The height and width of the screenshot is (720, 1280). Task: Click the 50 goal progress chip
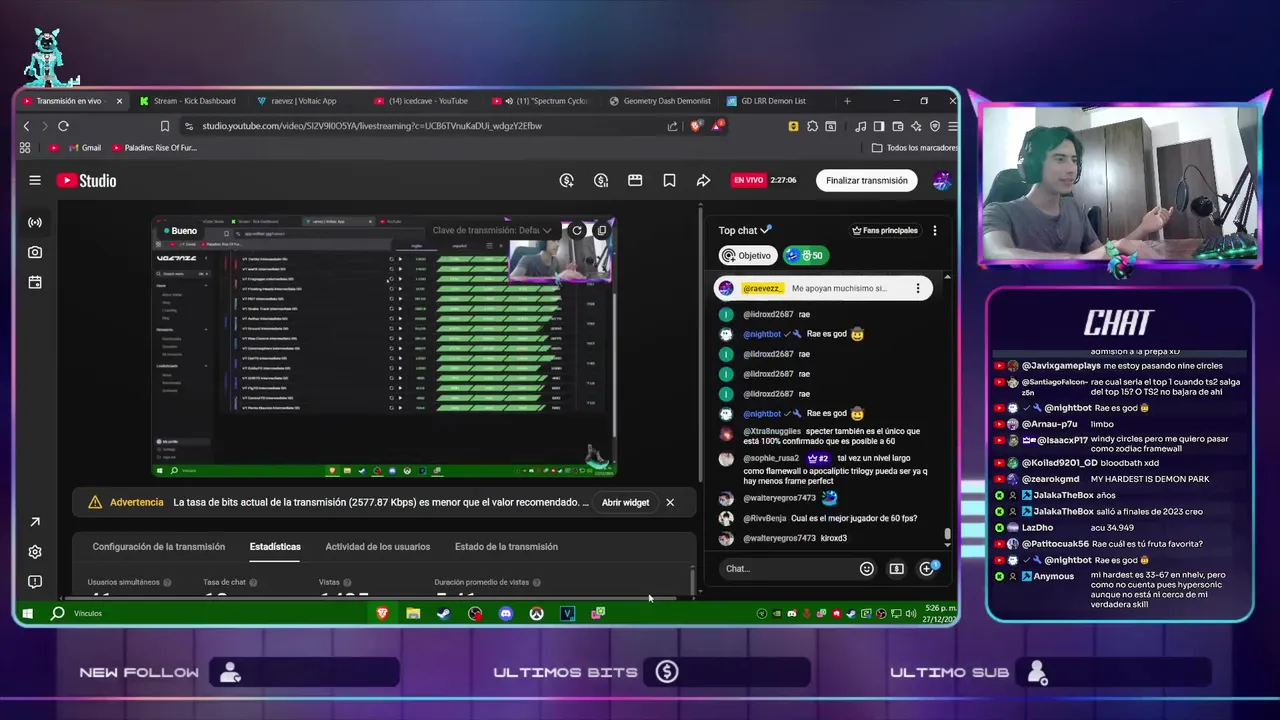(805, 255)
